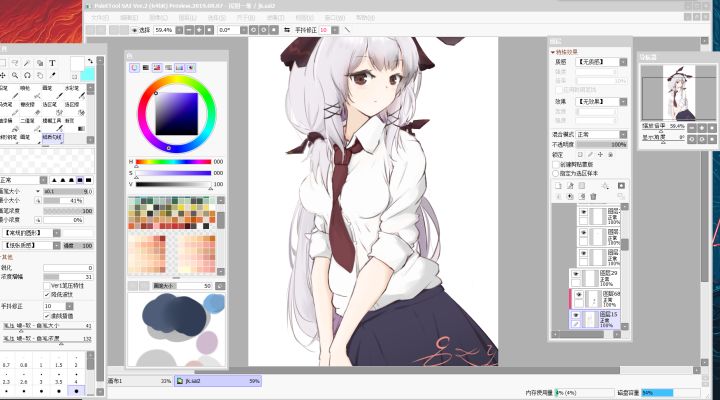Switch to the 画布1 canvas tab
Image resolution: width=720 pixels, height=400 pixels.
140,381
